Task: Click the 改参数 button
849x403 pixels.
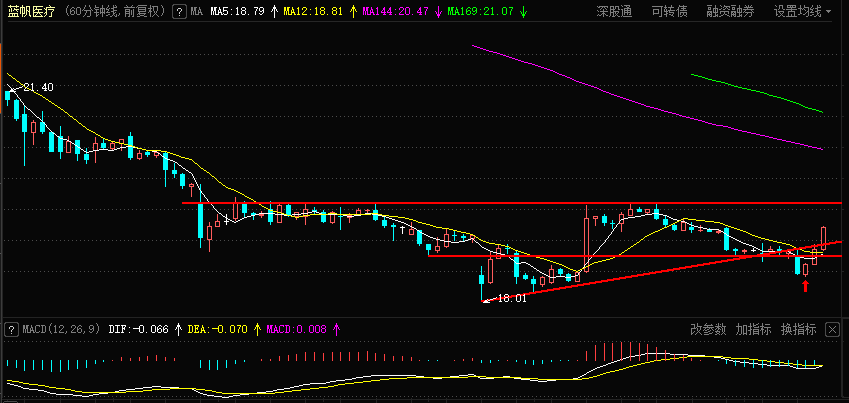Action: click(708, 329)
